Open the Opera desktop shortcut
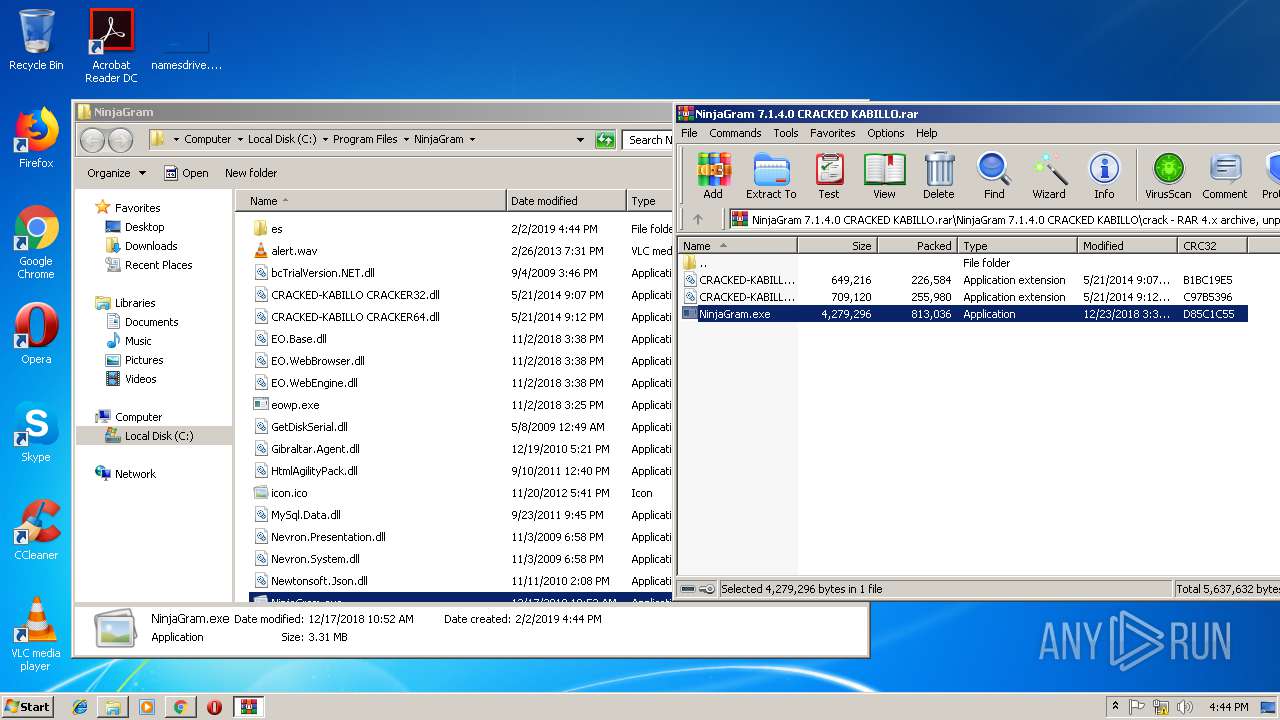The image size is (1280, 720). point(36,333)
